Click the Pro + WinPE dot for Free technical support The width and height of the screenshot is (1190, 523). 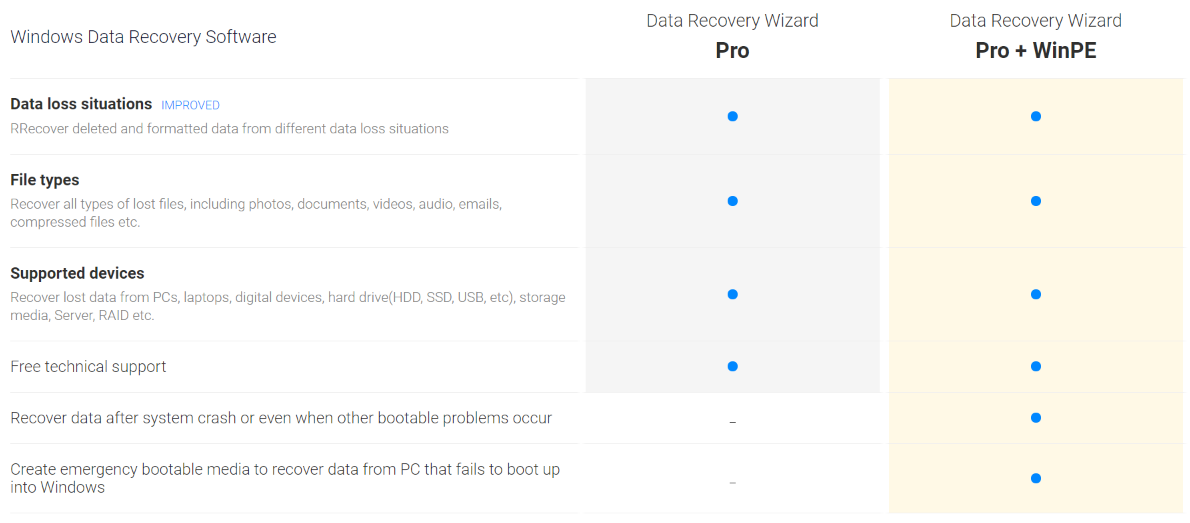click(x=1035, y=366)
